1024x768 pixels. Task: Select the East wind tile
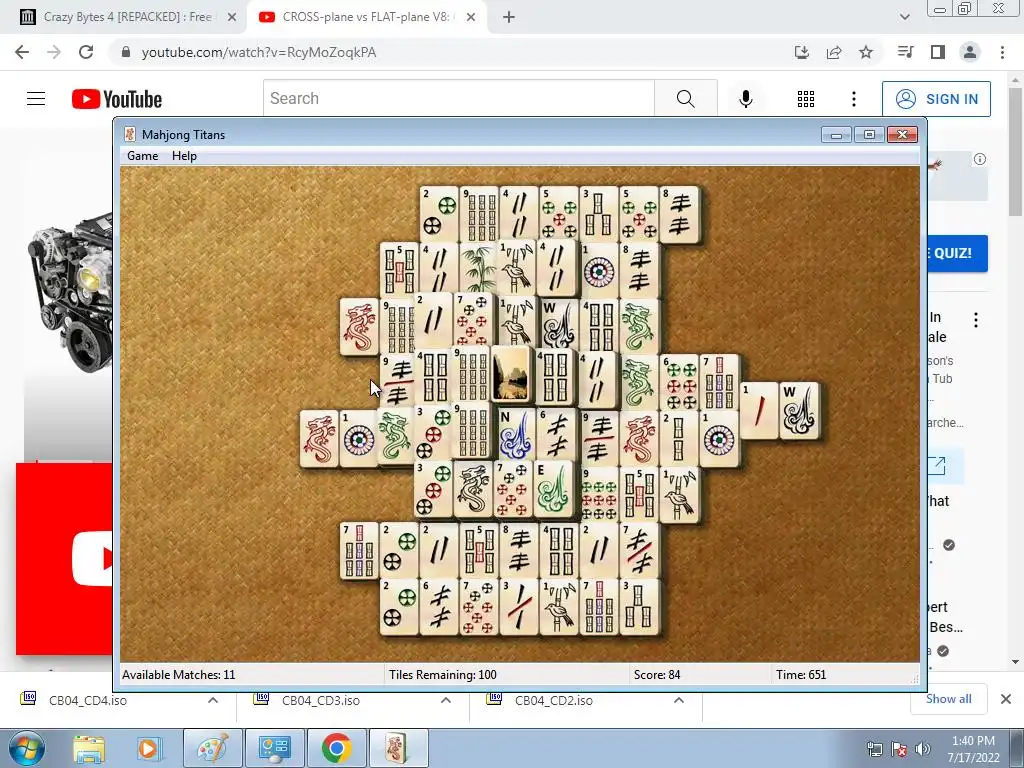[554, 488]
